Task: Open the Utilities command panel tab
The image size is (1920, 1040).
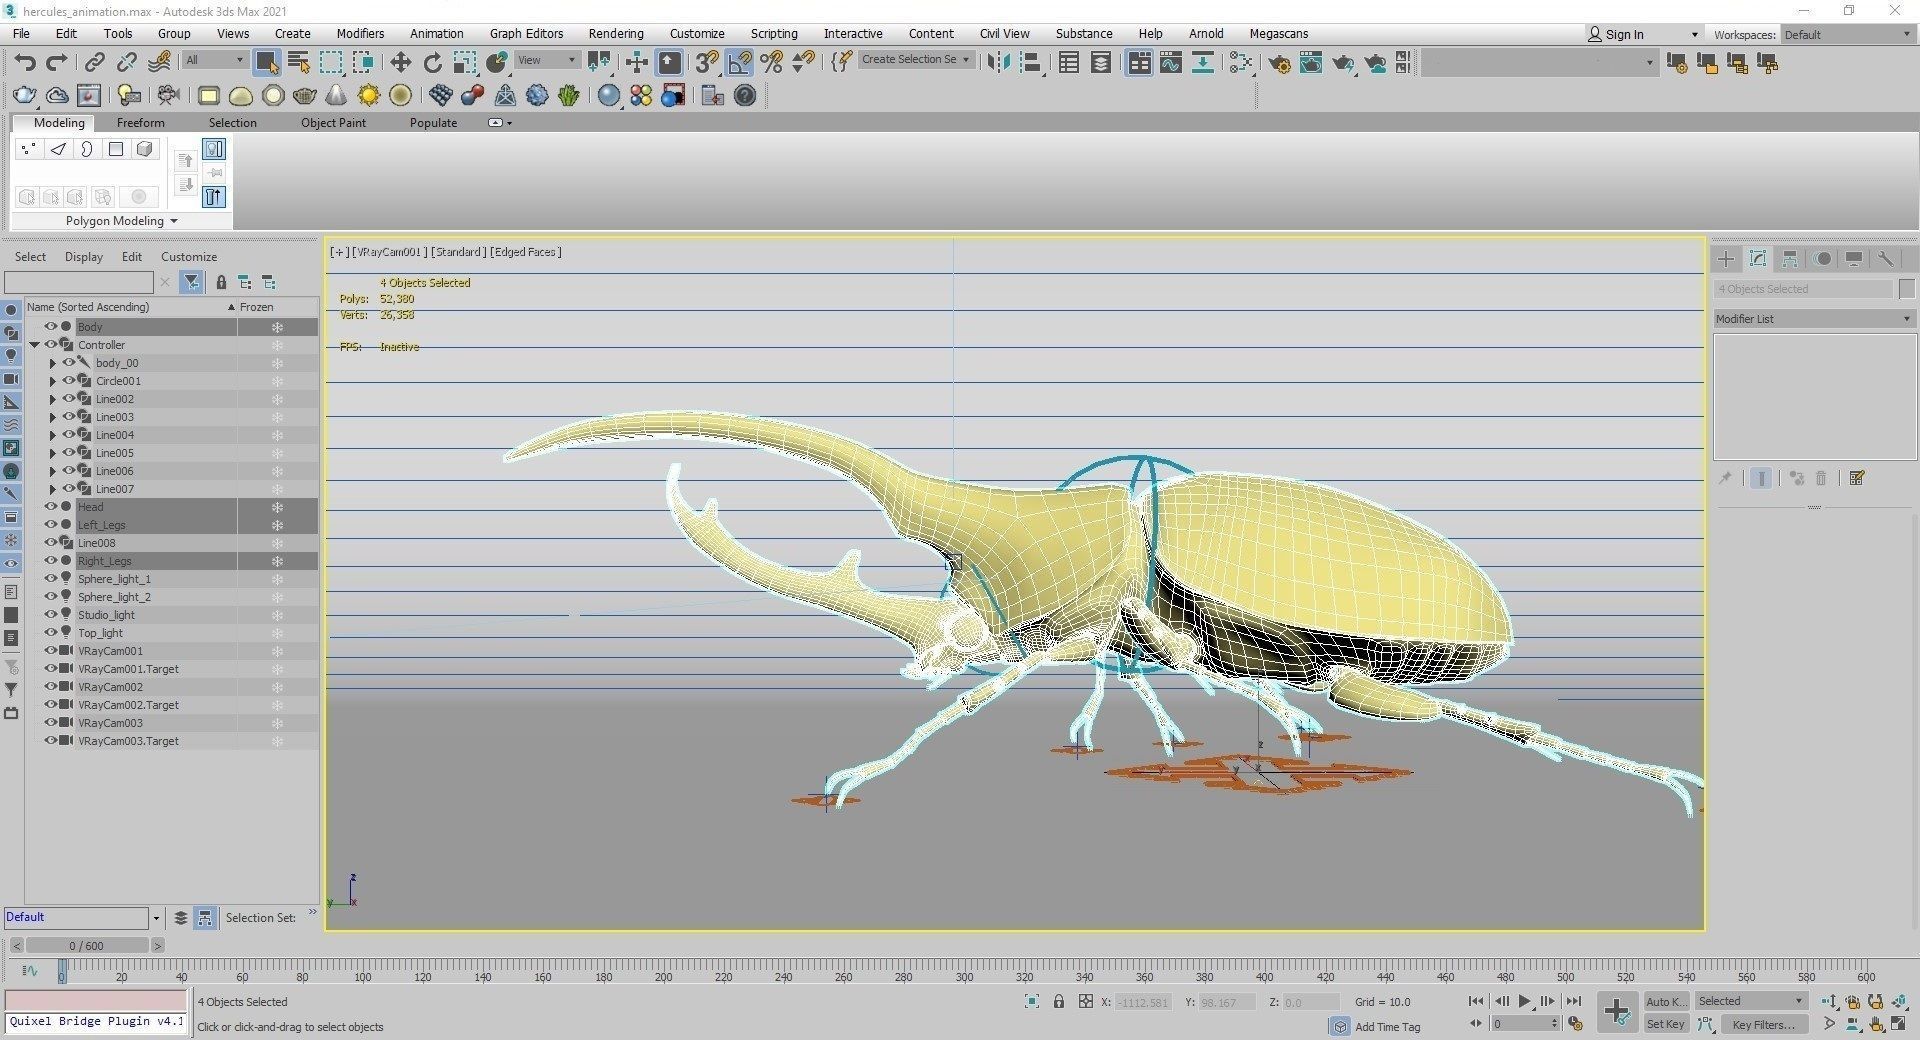Action: pos(1886,259)
